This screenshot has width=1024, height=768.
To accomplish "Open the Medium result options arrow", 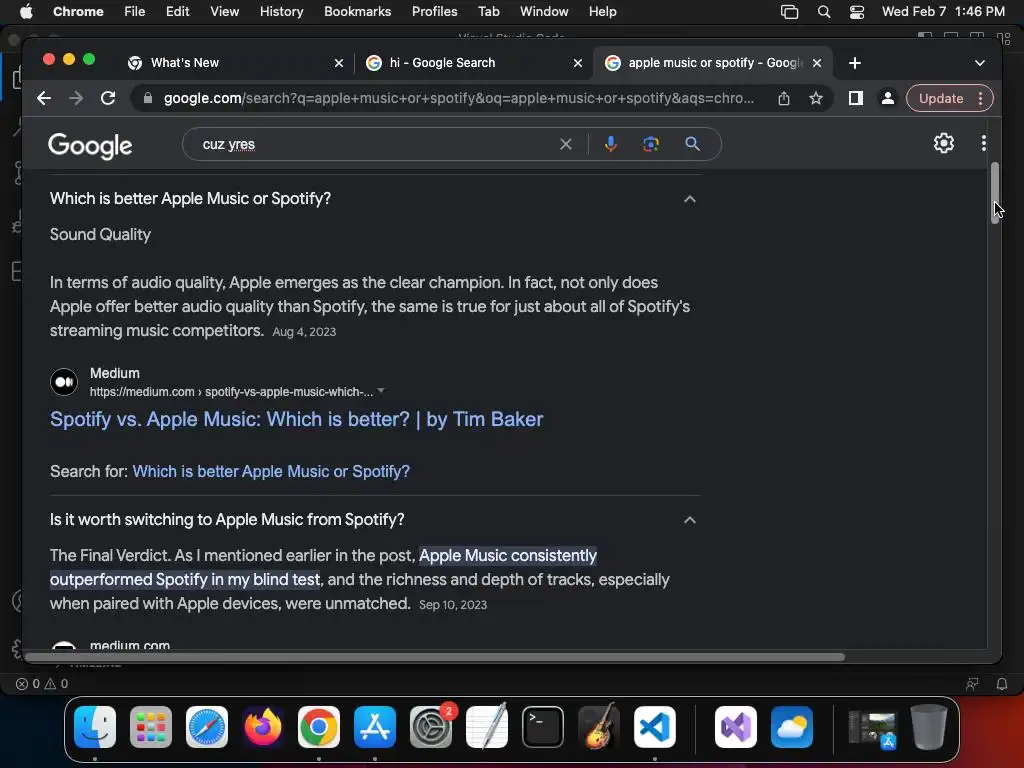I will (381, 391).
